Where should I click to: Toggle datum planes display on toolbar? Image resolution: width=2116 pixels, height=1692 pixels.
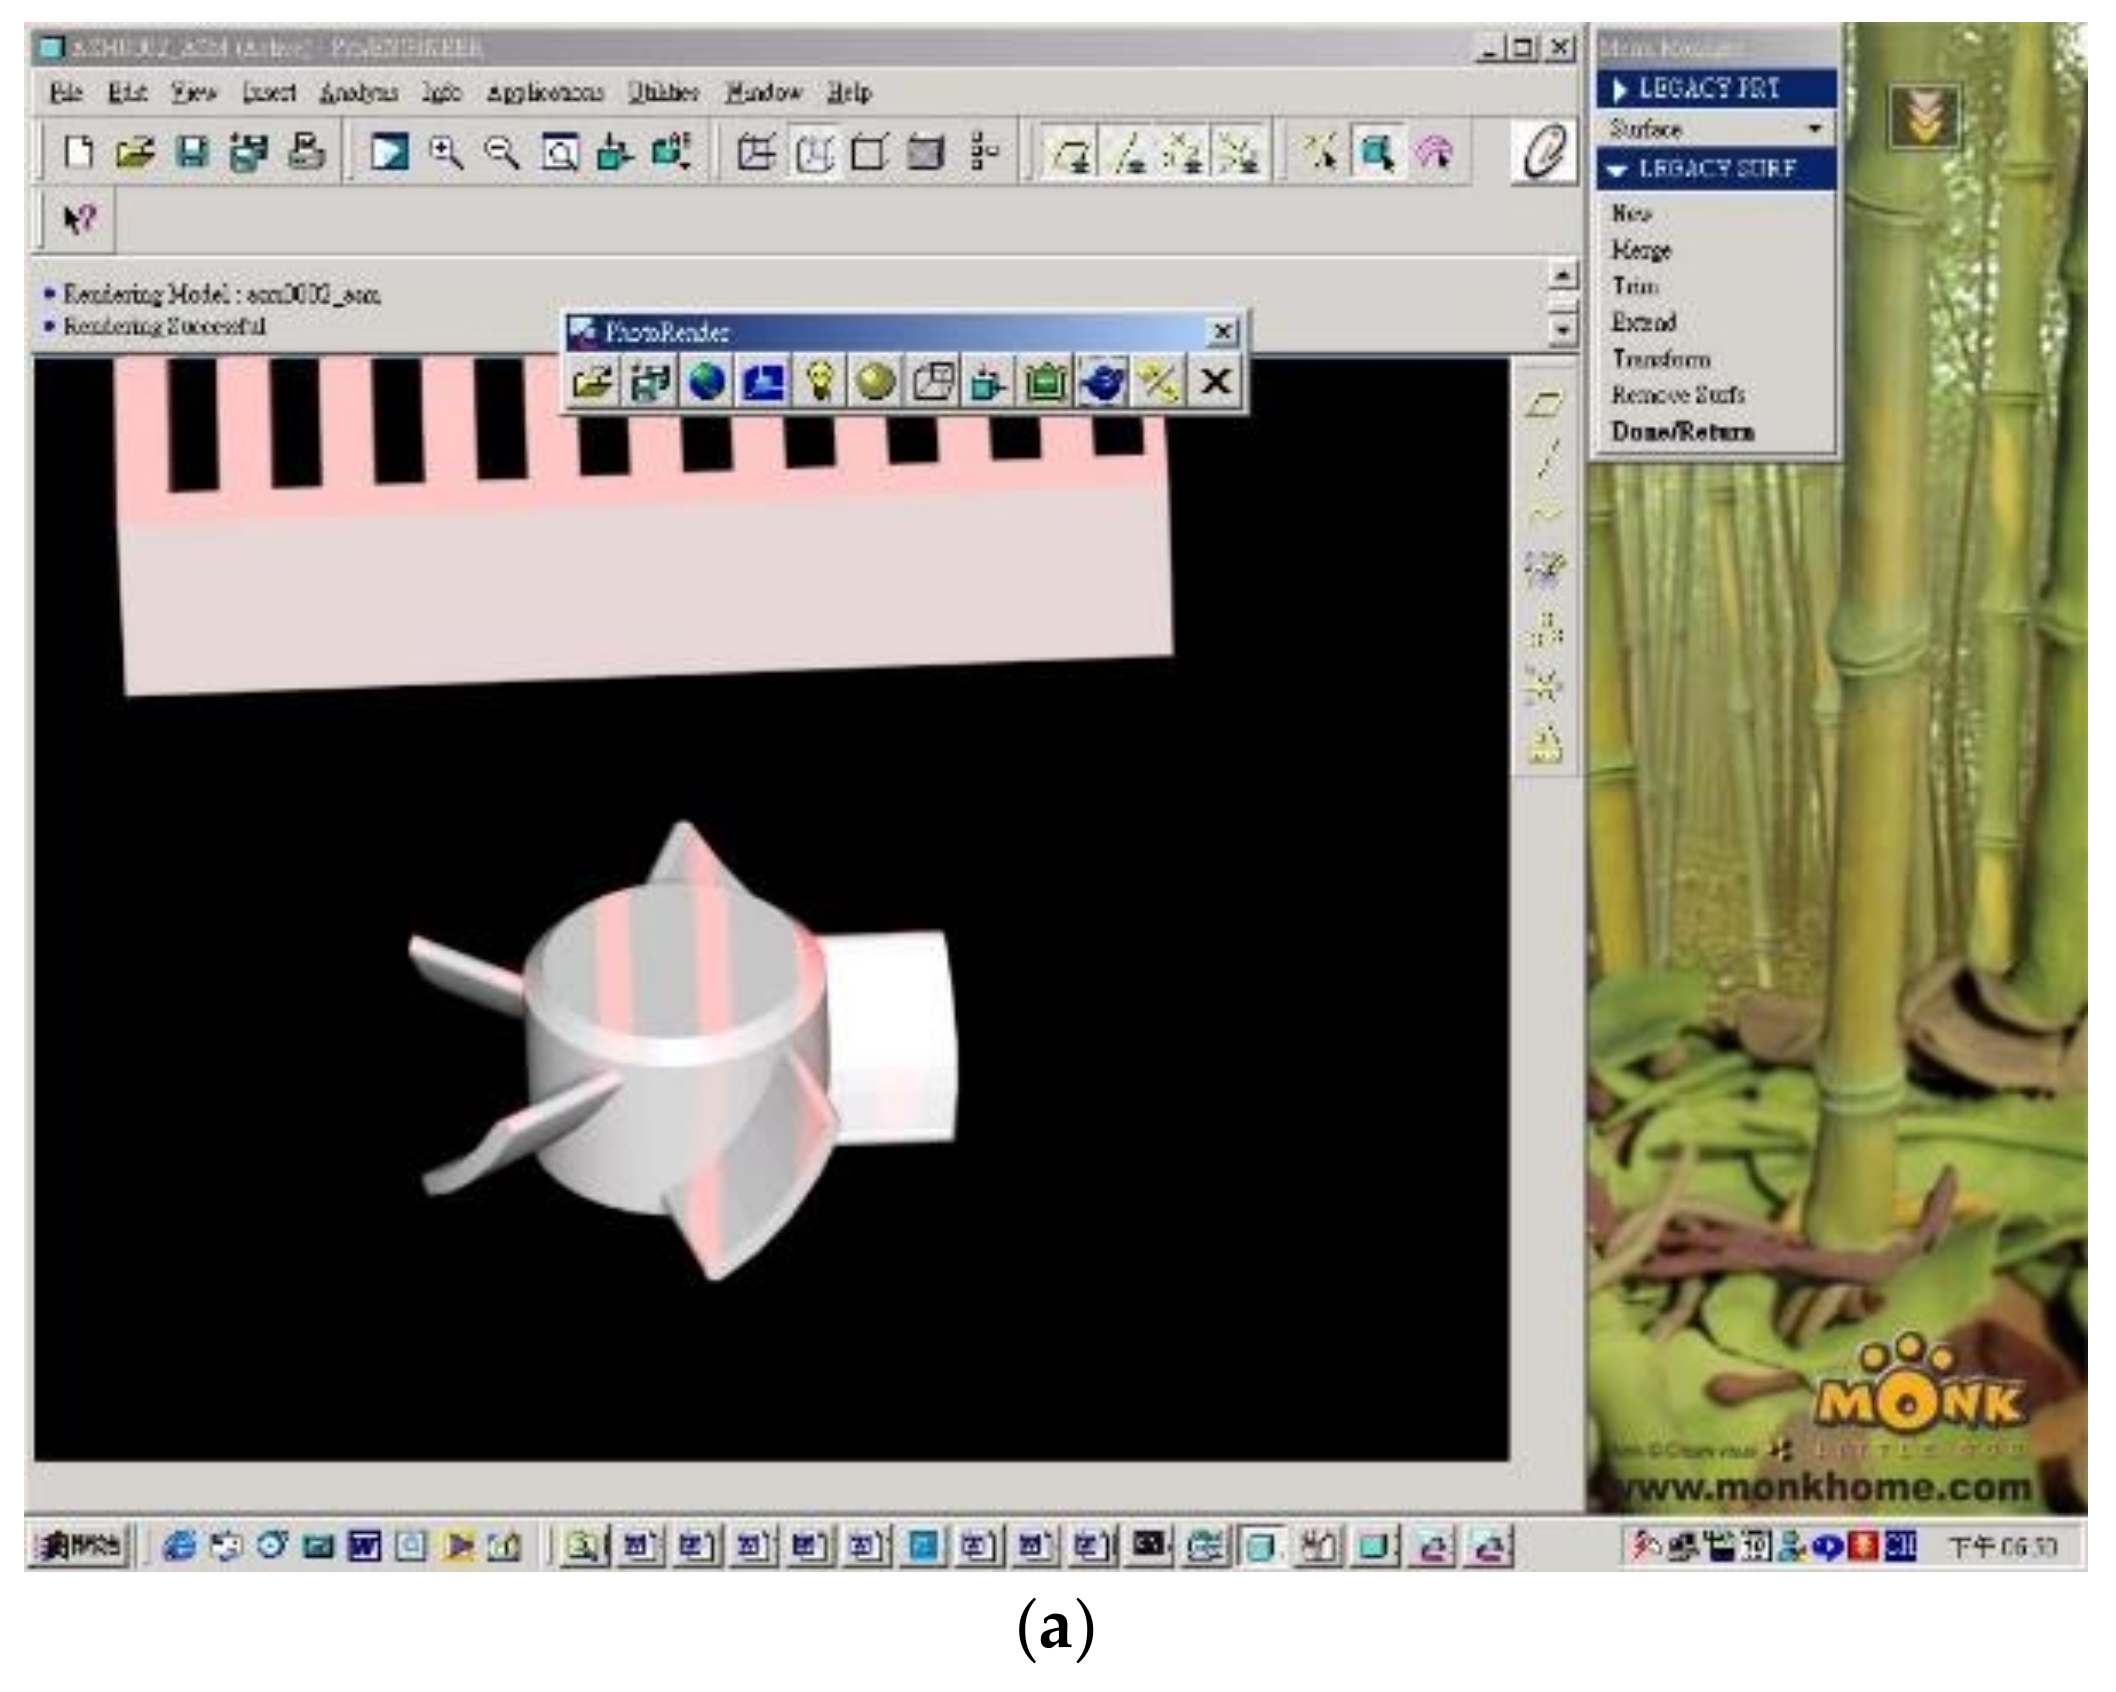click(x=1069, y=155)
